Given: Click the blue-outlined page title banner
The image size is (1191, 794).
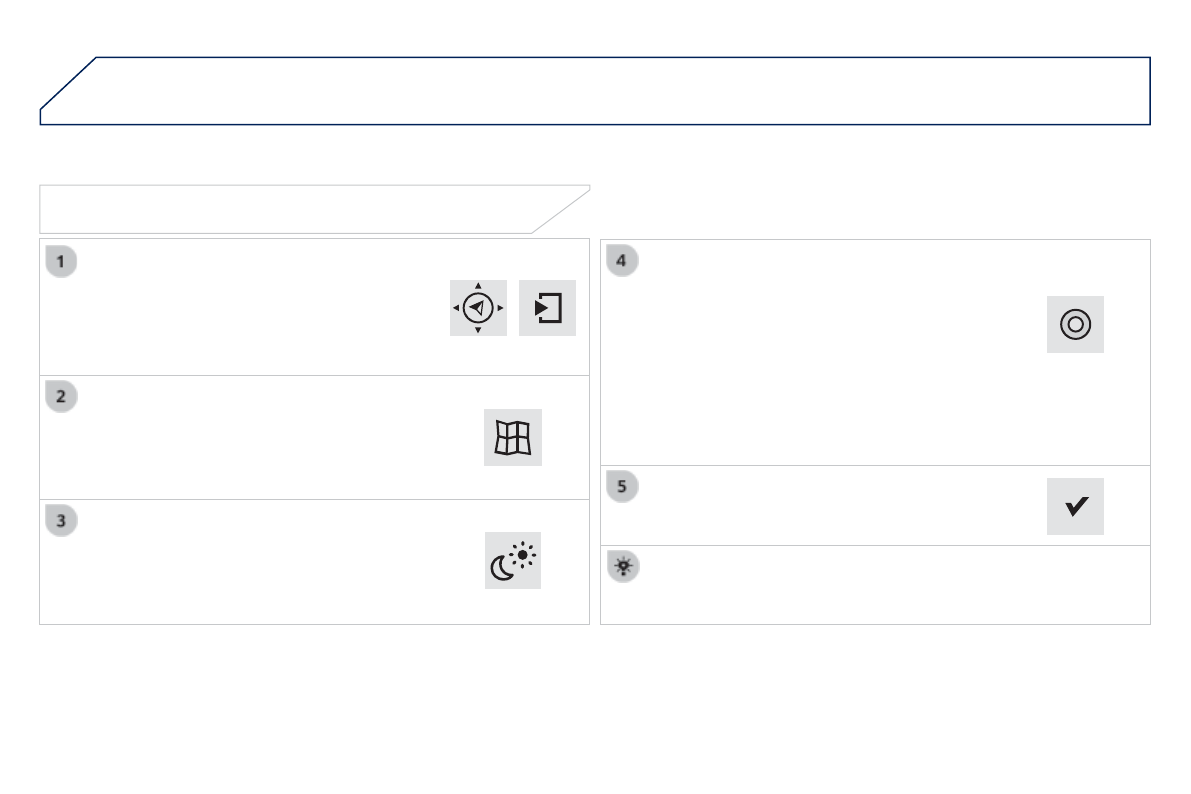Looking at the screenshot, I should click(x=600, y=91).
